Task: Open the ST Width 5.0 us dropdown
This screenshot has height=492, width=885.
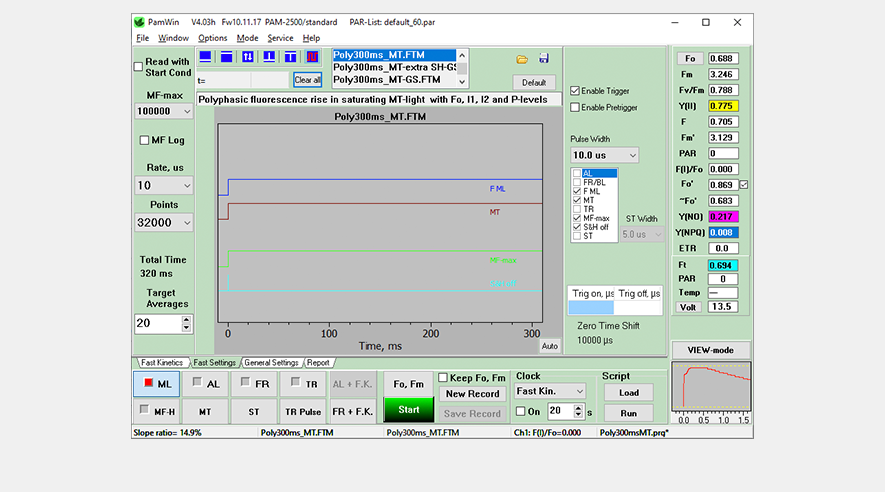Action: click(x=642, y=234)
